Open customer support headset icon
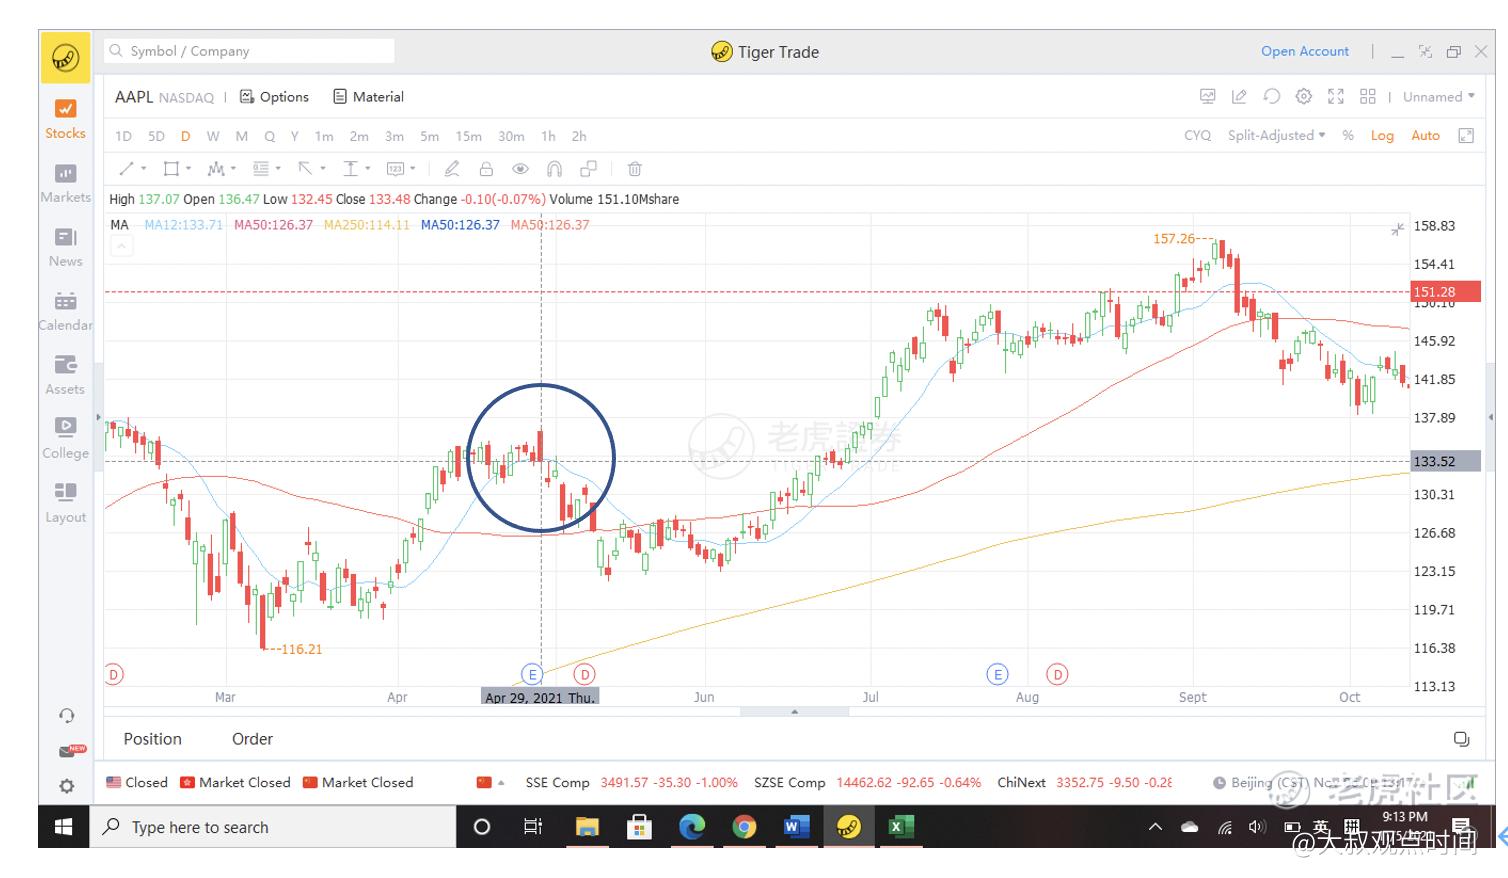 pos(66,715)
